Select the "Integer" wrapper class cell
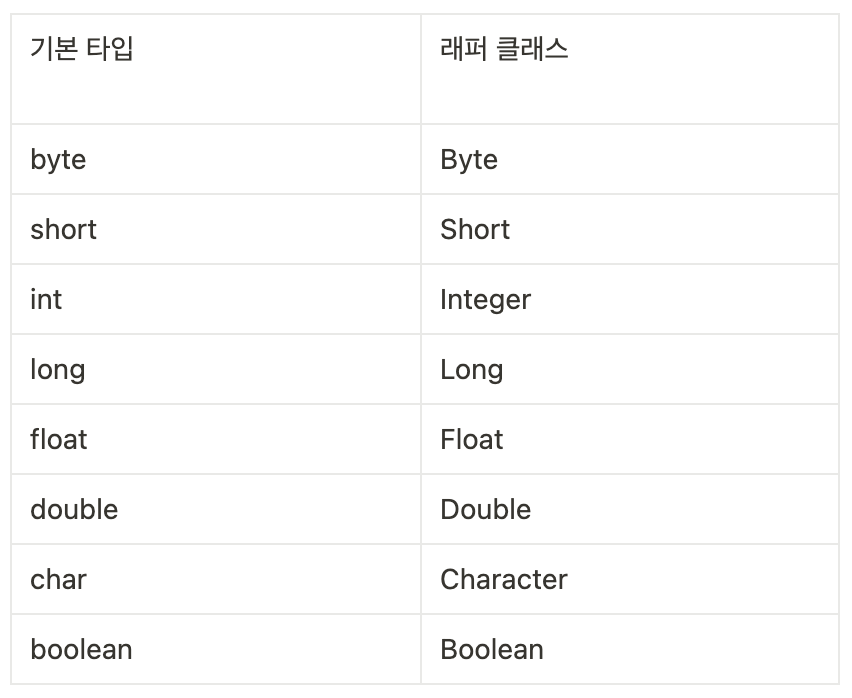 click(485, 299)
